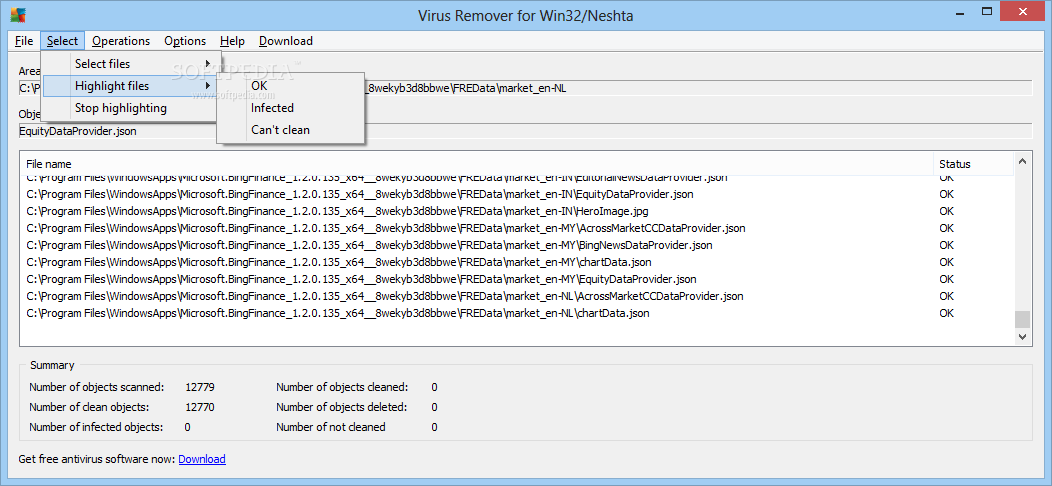The width and height of the screenshot is (1052, 486).
Task: Expand the Highlight files submenu
Action: (129, 86)
